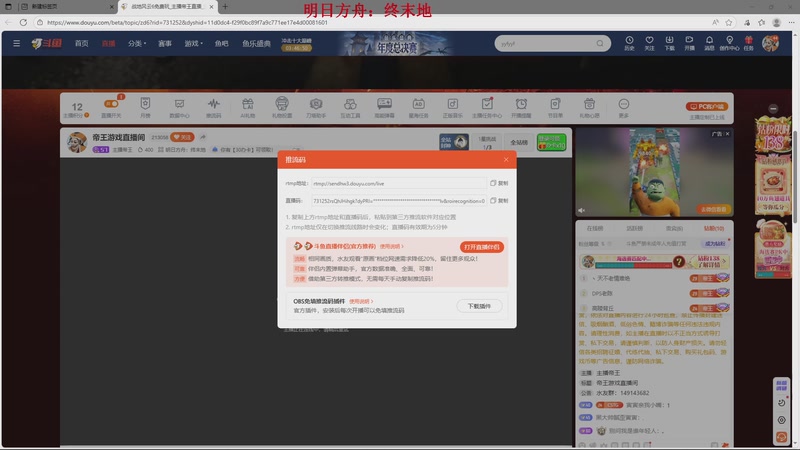Click the search magnifier icon
Viewport: 800px width, 450px height.
click(600, 43)
